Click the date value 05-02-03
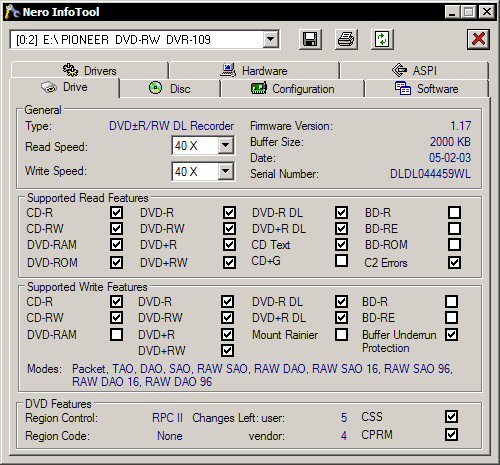 [x=450, y=157]
